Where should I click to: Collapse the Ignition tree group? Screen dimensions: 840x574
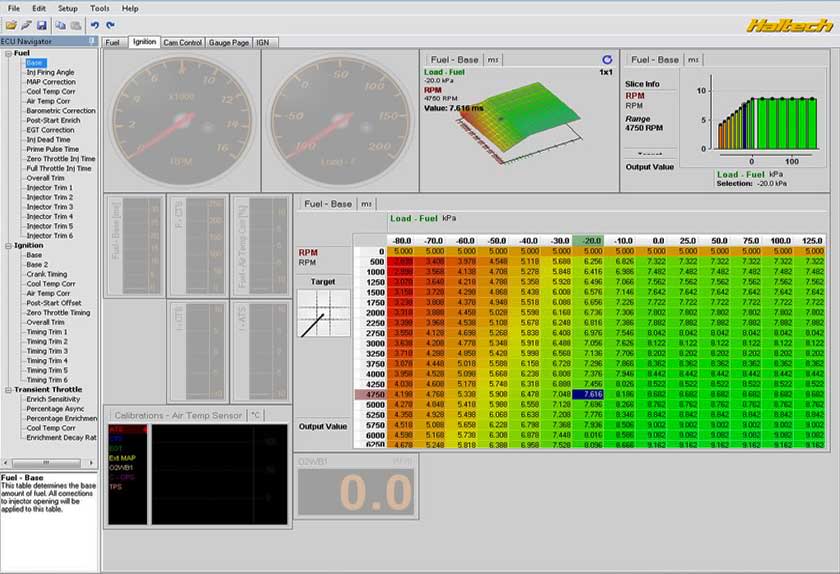7,245
